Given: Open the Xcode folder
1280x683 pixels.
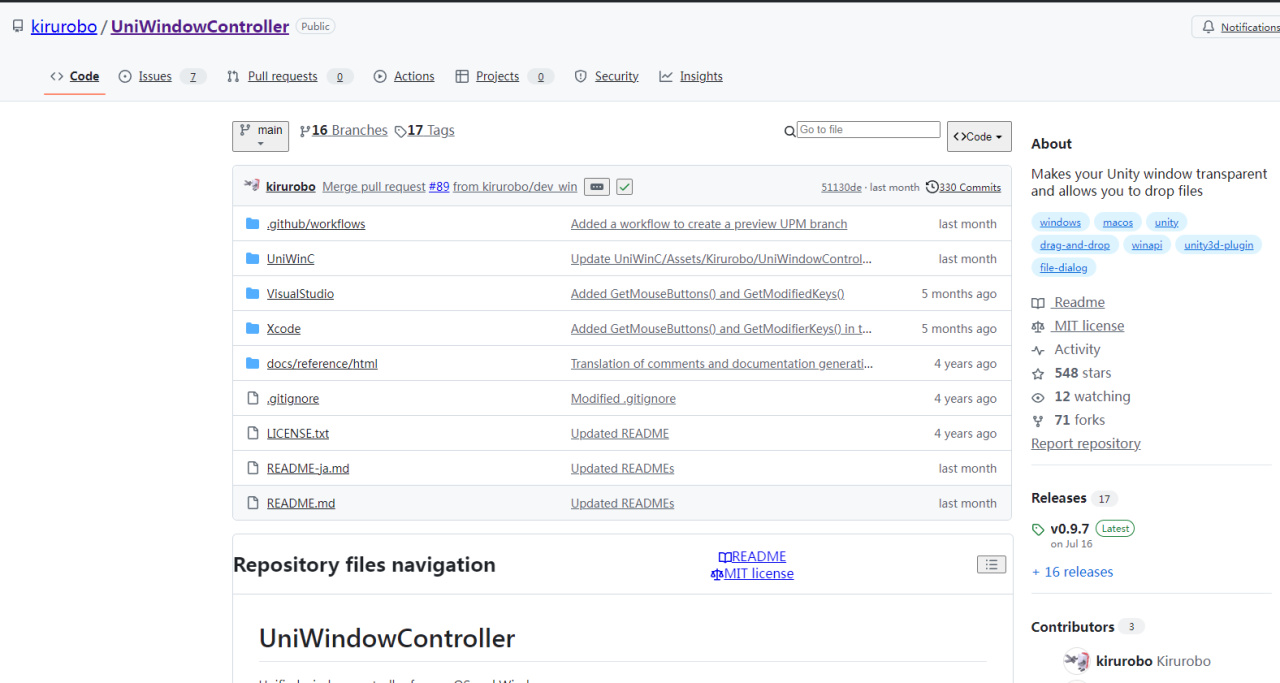Looking at the screenshot, I should pos(283,329).
